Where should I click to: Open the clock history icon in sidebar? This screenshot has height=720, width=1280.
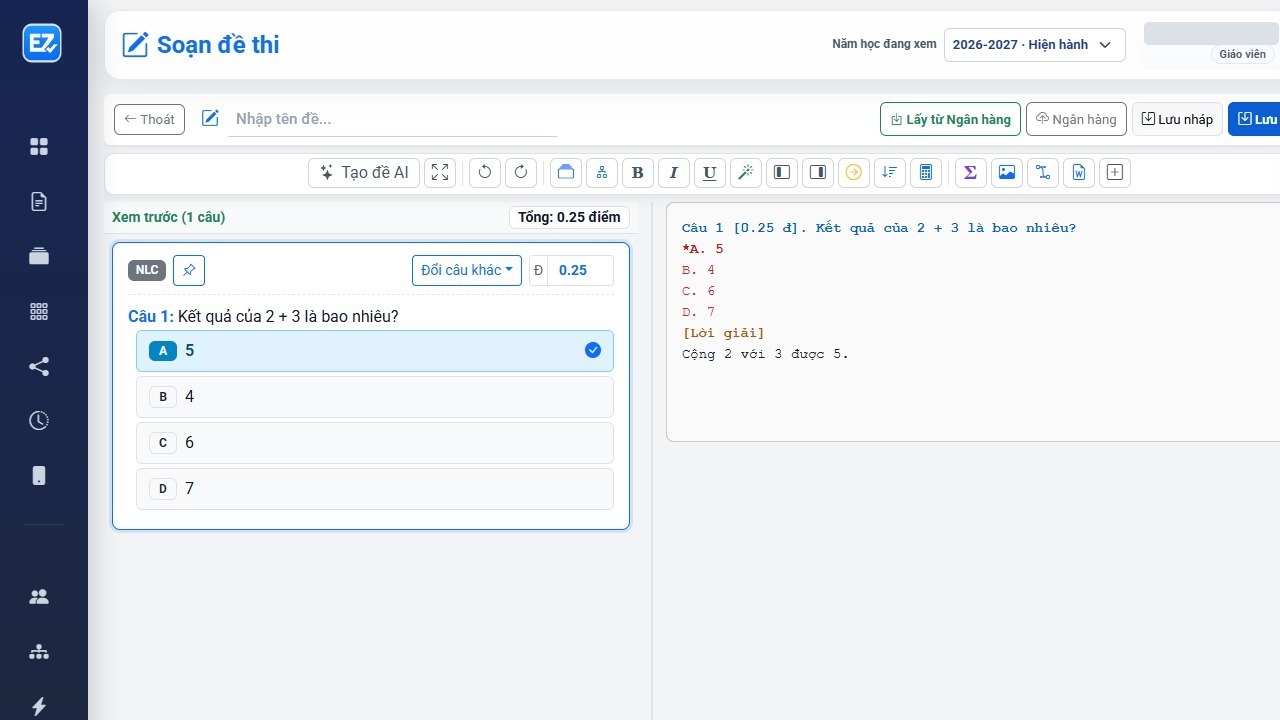pos(39,420)
